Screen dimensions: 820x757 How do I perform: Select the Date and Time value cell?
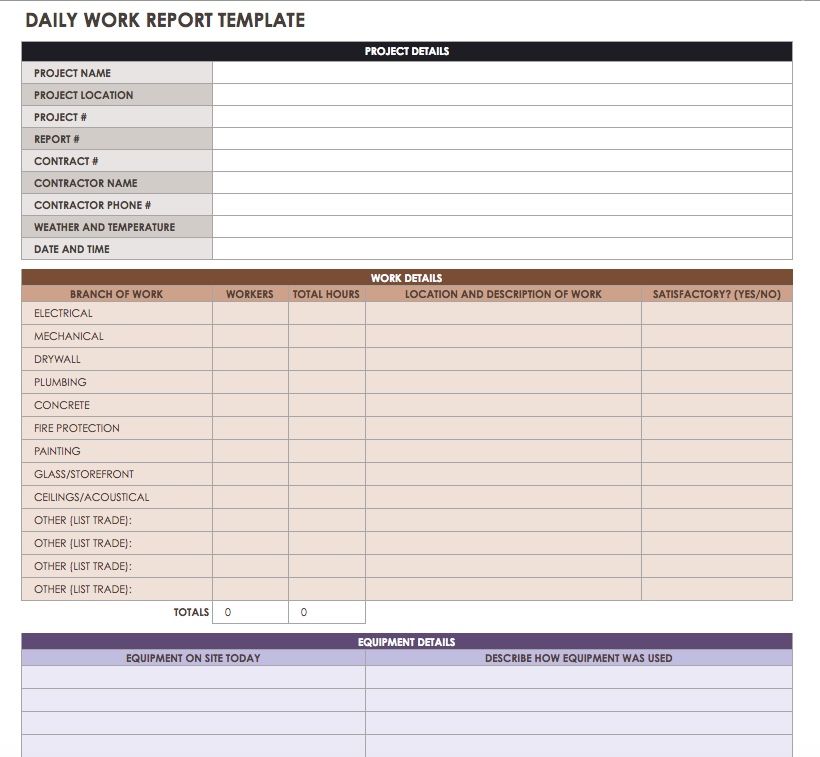(x=502, y=248)
